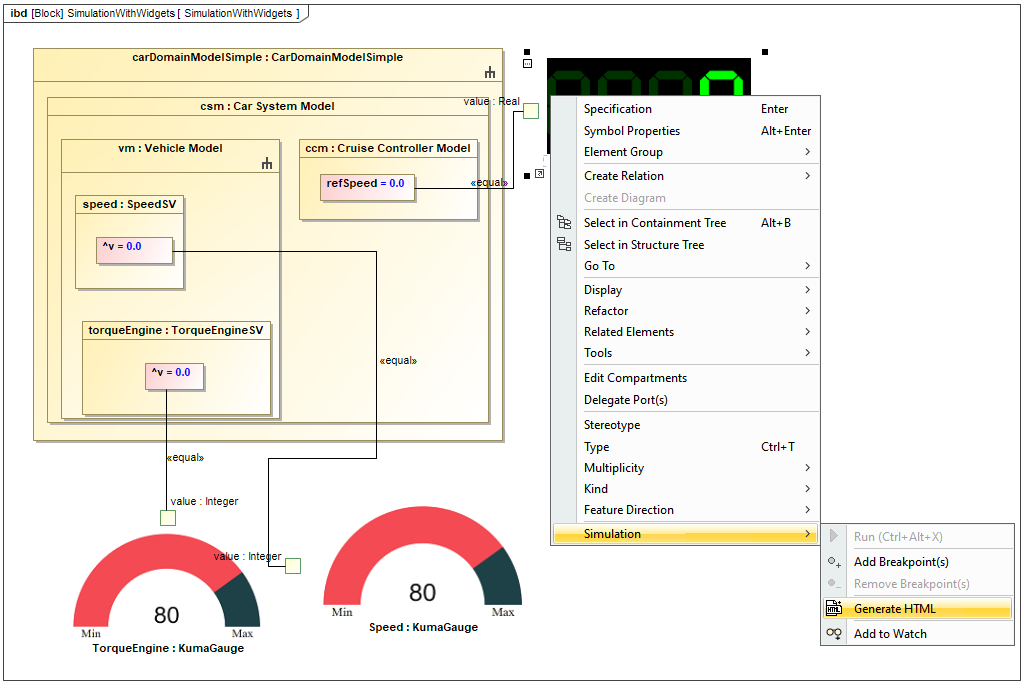Click the value port square above TorqueEngine gauge
Image resolution: width=1024 pixels, height=683 pixels.
click(x=168, y=517)
